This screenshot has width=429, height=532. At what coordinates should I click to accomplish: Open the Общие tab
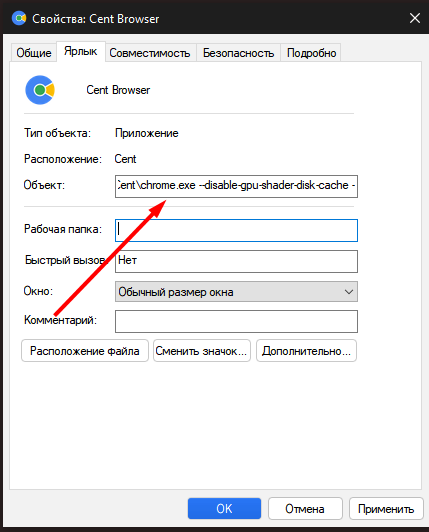34,53
